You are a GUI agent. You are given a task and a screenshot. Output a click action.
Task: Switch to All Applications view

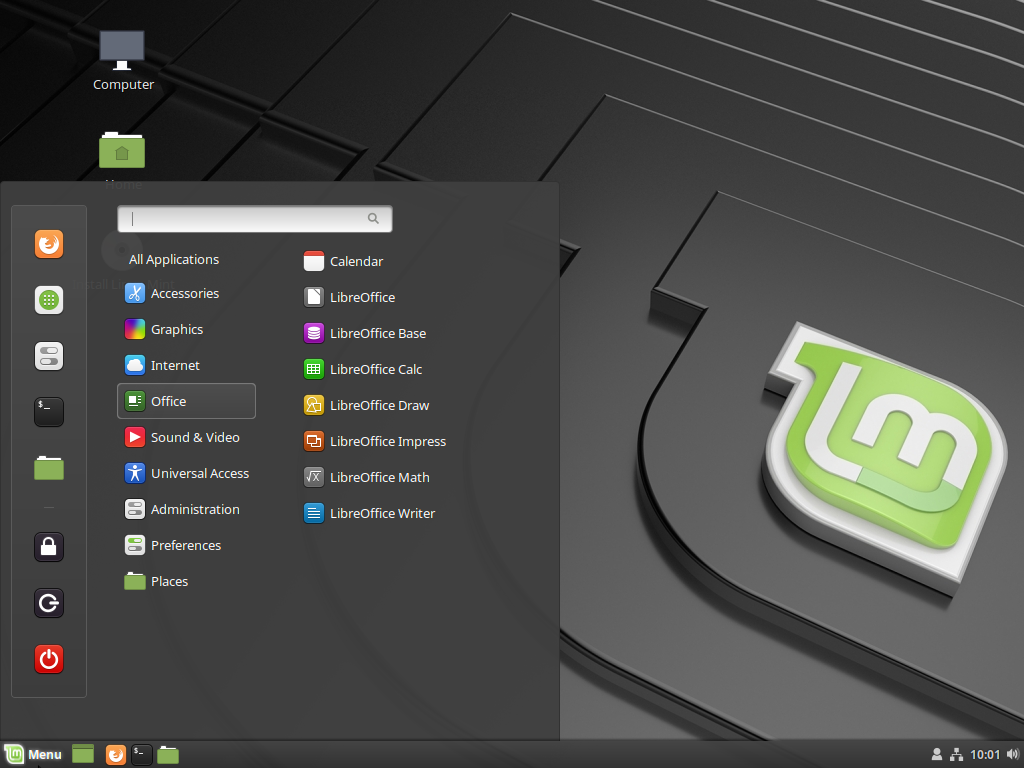click(x=174, y=259)
